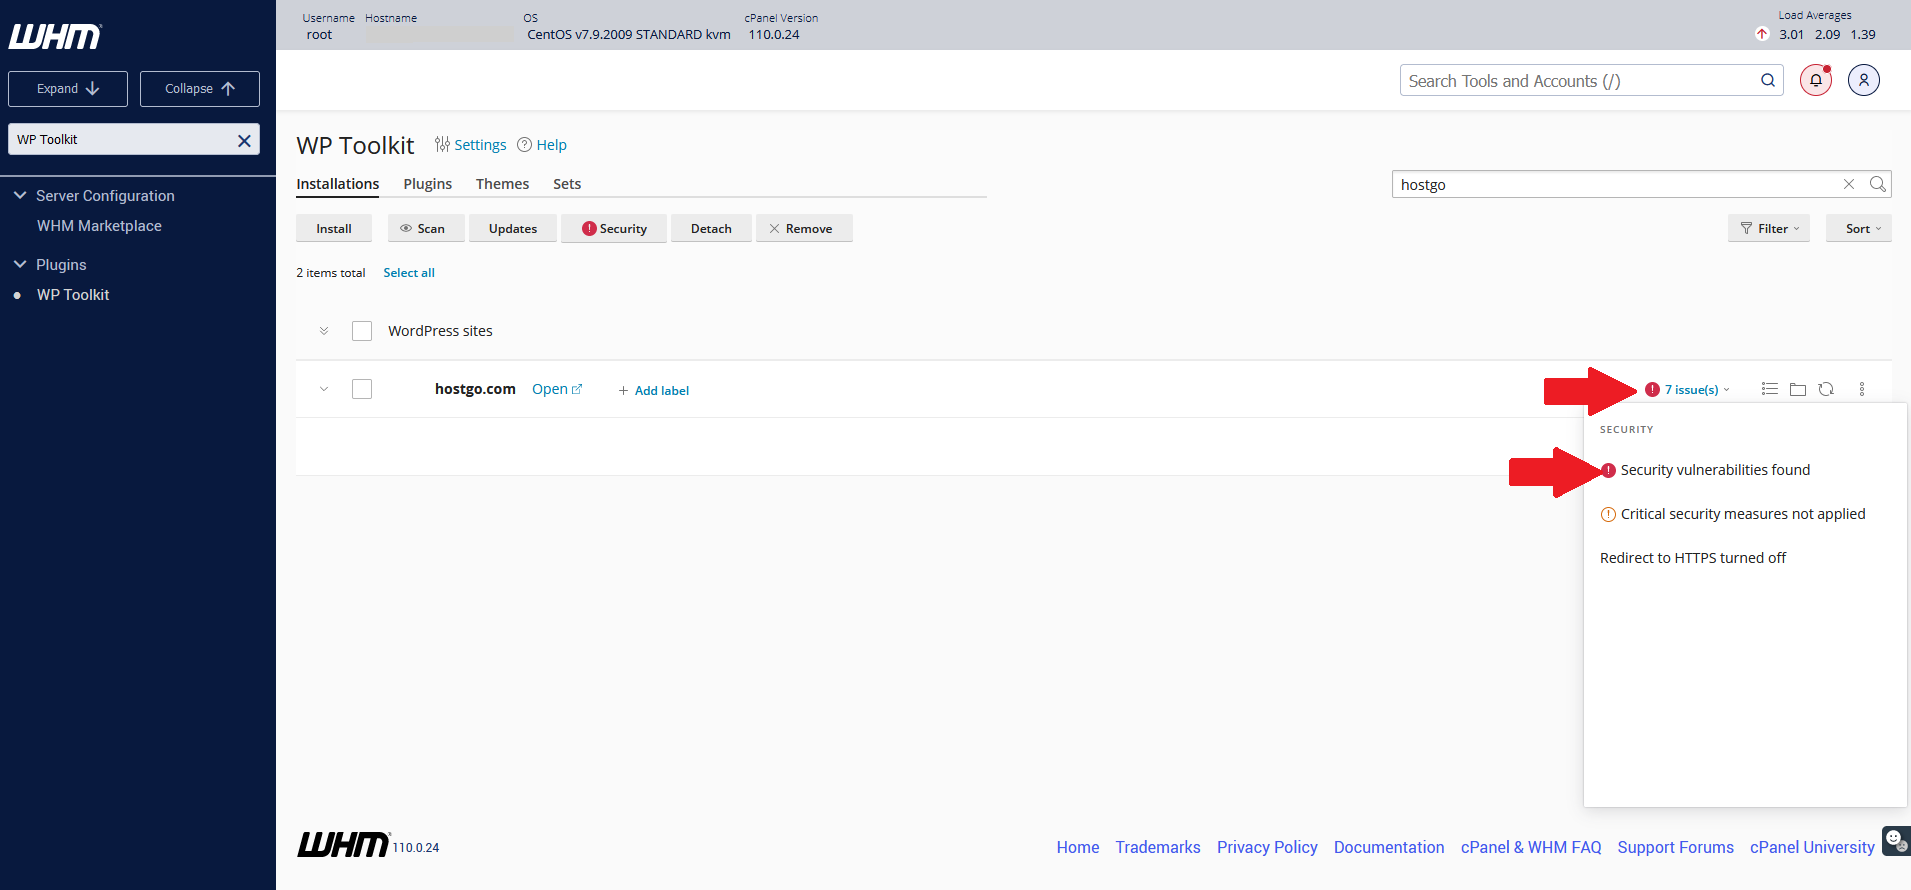The height and width of the screenshot is (890, 1911).
Task: Click the Updates button
Action: point(513,228)
